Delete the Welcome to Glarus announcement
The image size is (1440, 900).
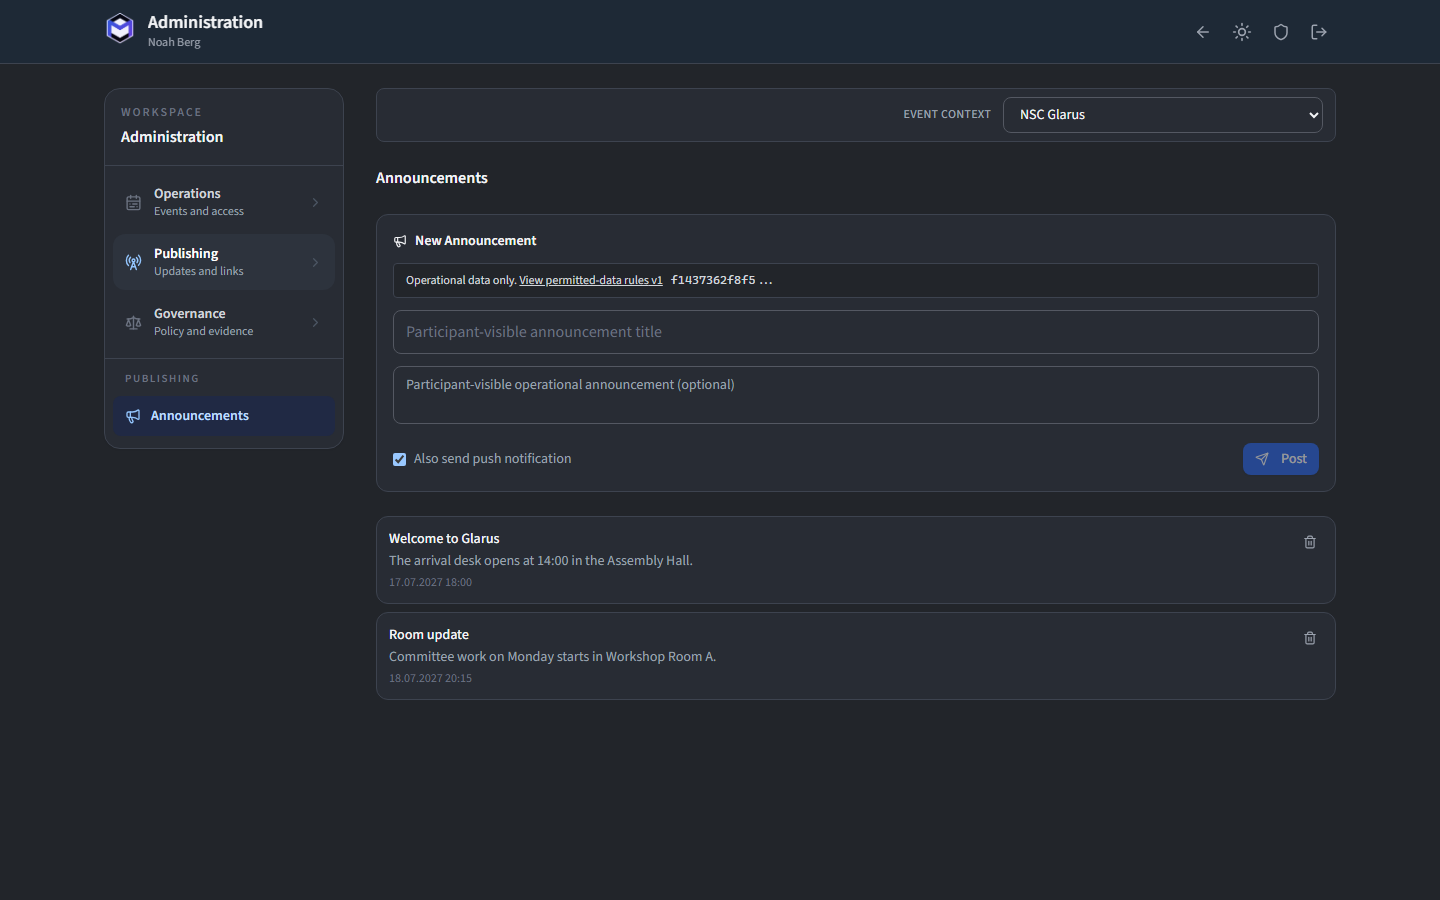click(1310, 542)
